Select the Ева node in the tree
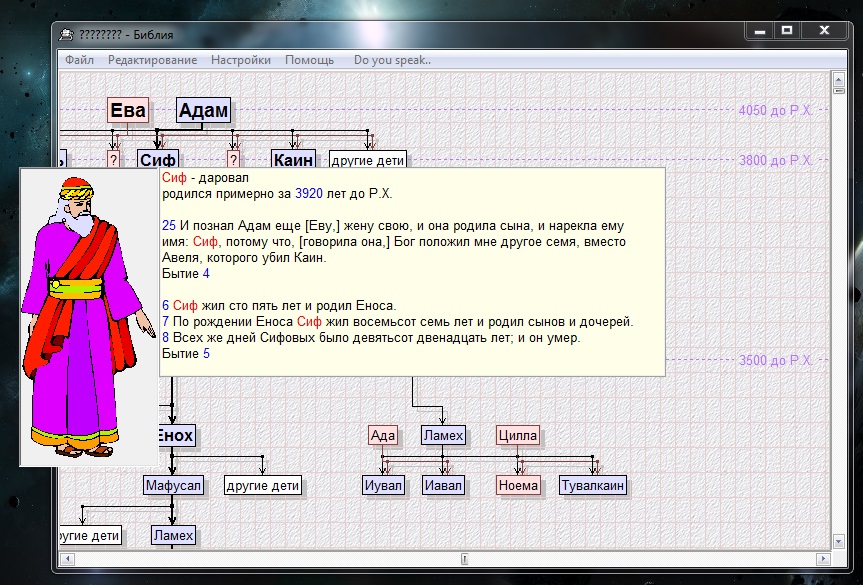The image size is (863, 585). [x=128, y=110]
